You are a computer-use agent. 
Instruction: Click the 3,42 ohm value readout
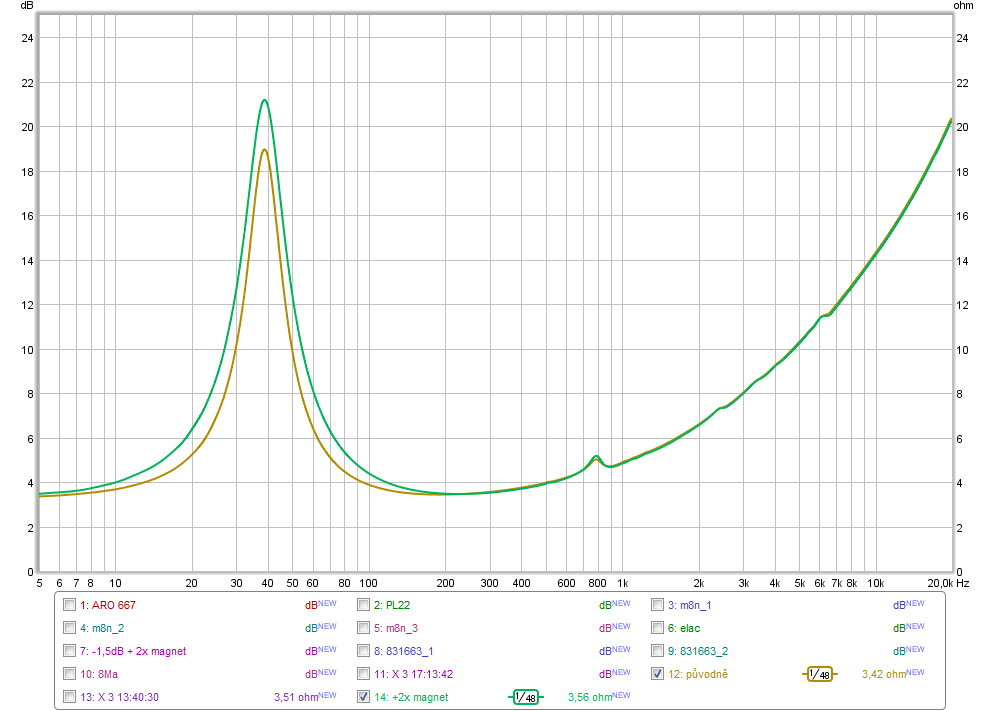(884, 674)
